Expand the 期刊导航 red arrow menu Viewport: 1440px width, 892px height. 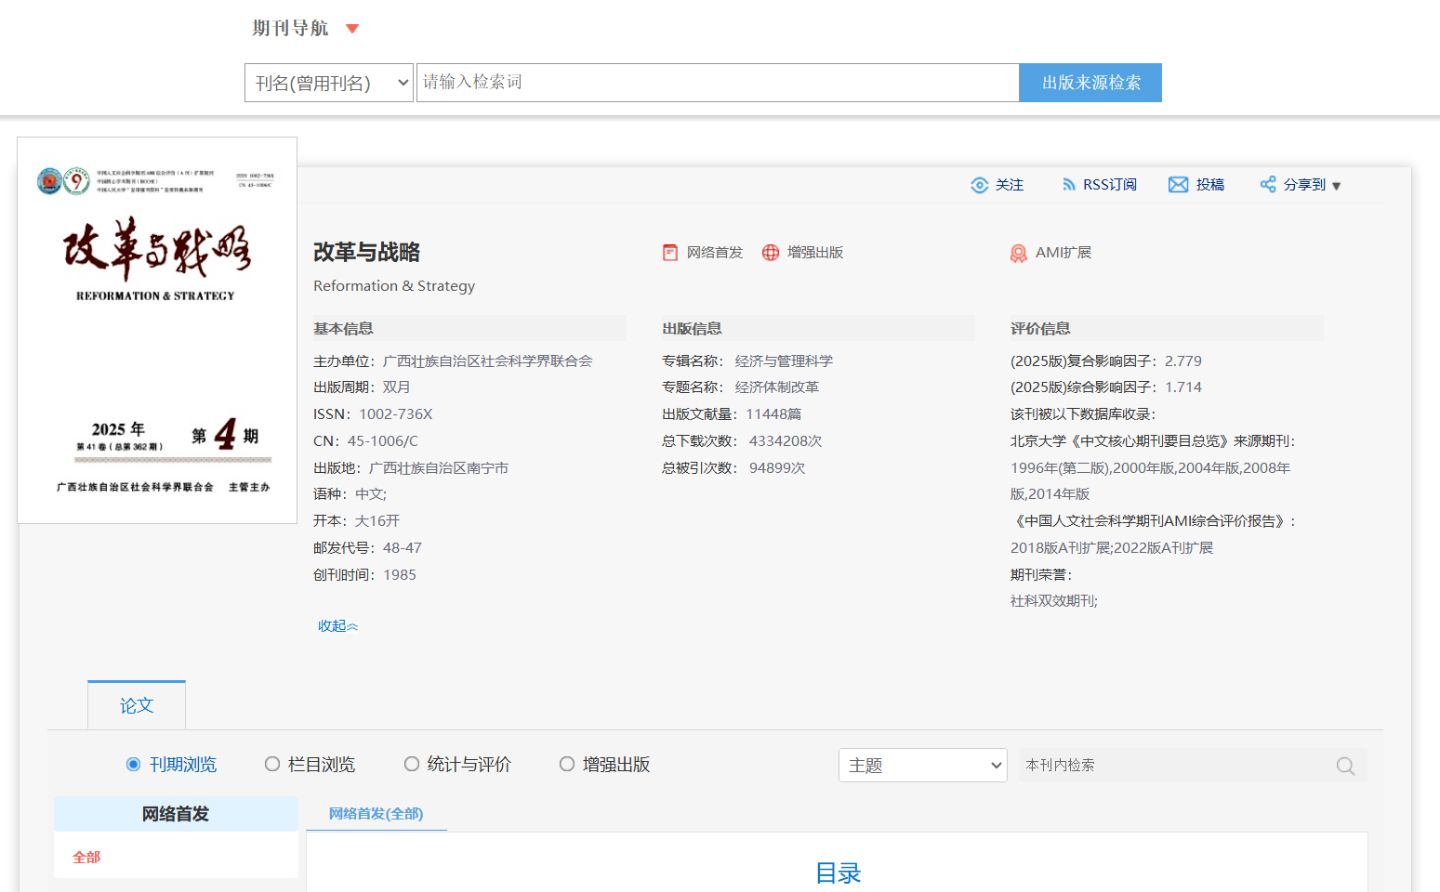(x=352, y=29)
